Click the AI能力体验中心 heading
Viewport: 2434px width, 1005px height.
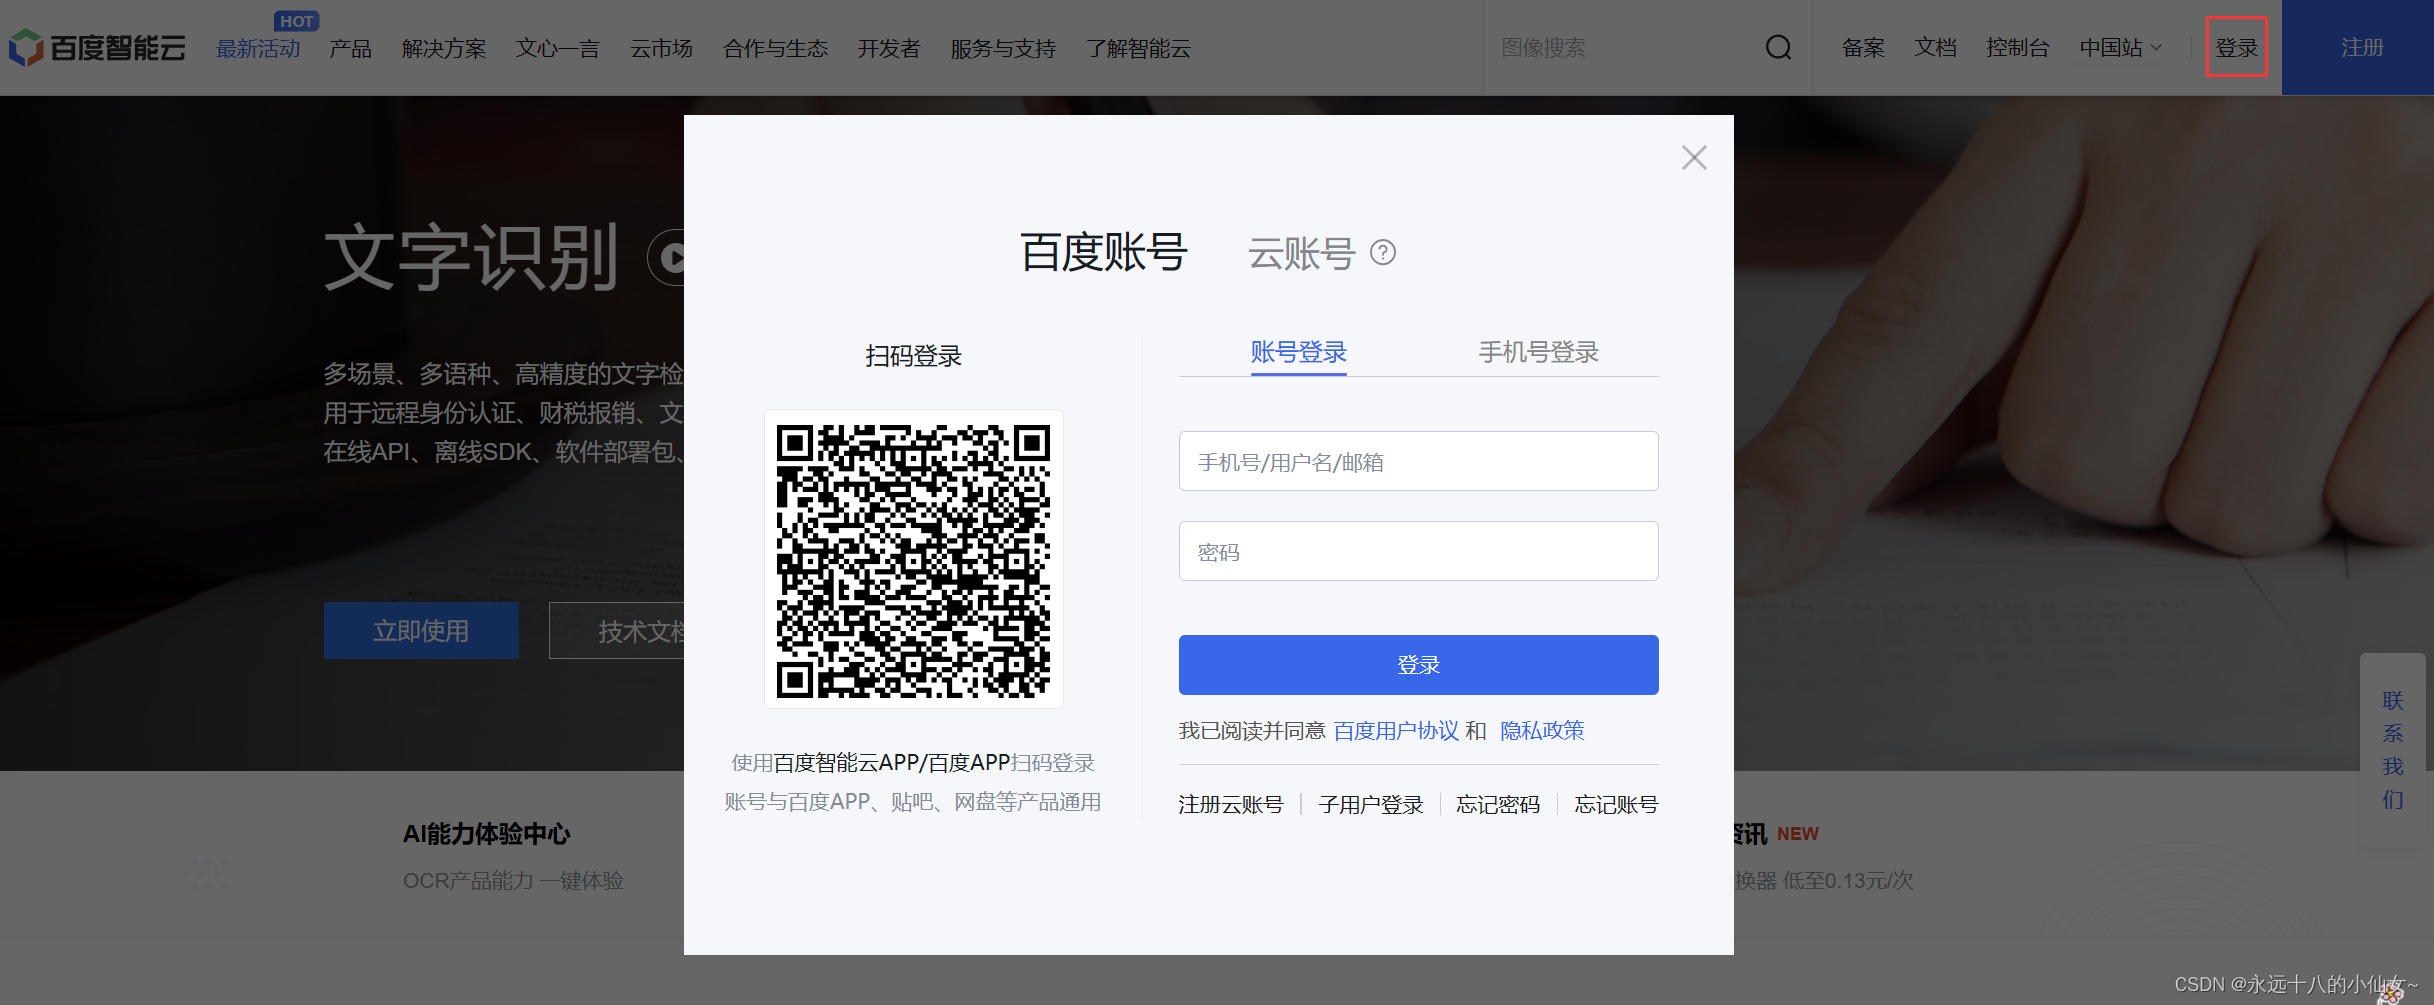[486, 834]
